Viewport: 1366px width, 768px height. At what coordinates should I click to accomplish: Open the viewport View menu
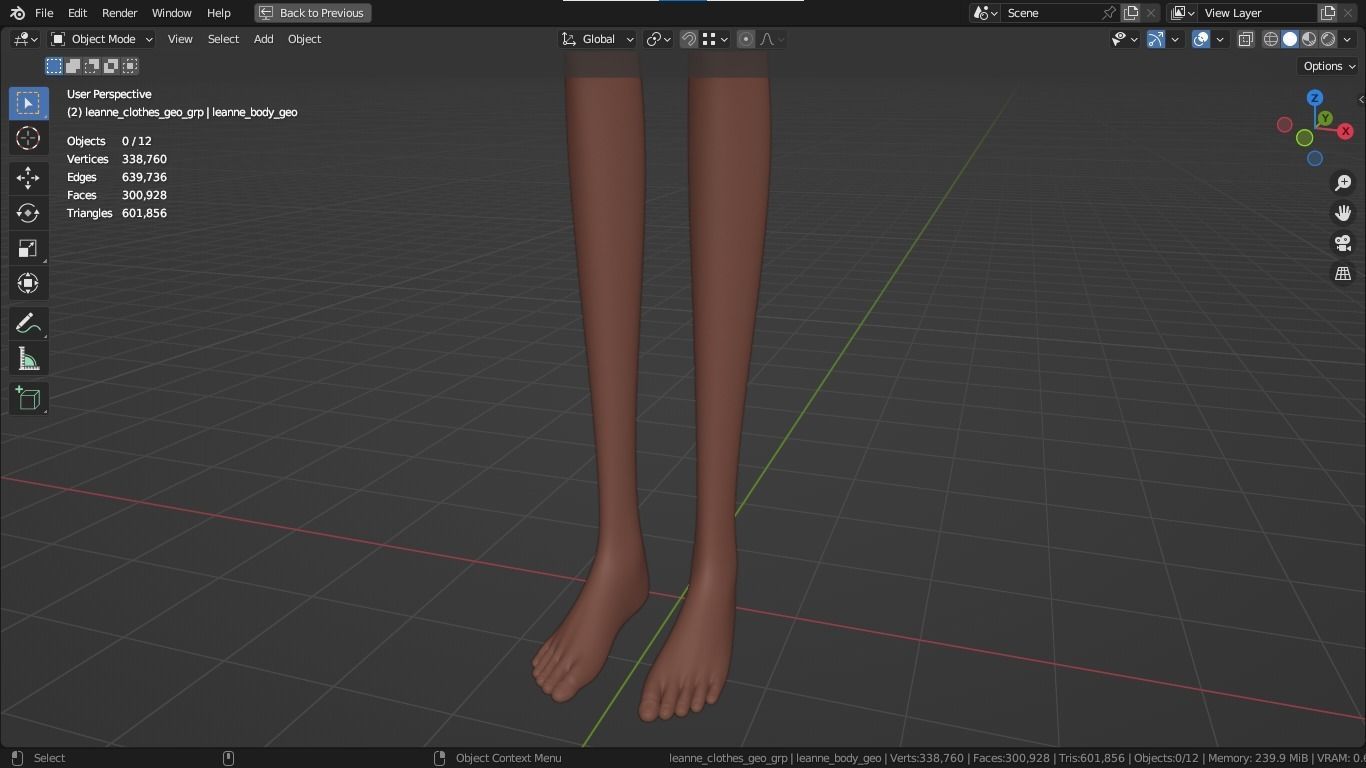[x=180, y=39]
